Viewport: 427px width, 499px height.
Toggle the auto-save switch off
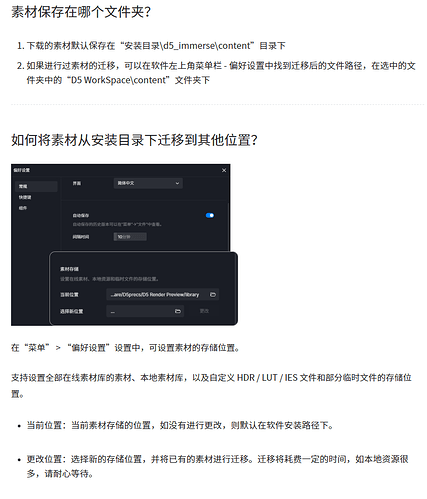point(210,215)
